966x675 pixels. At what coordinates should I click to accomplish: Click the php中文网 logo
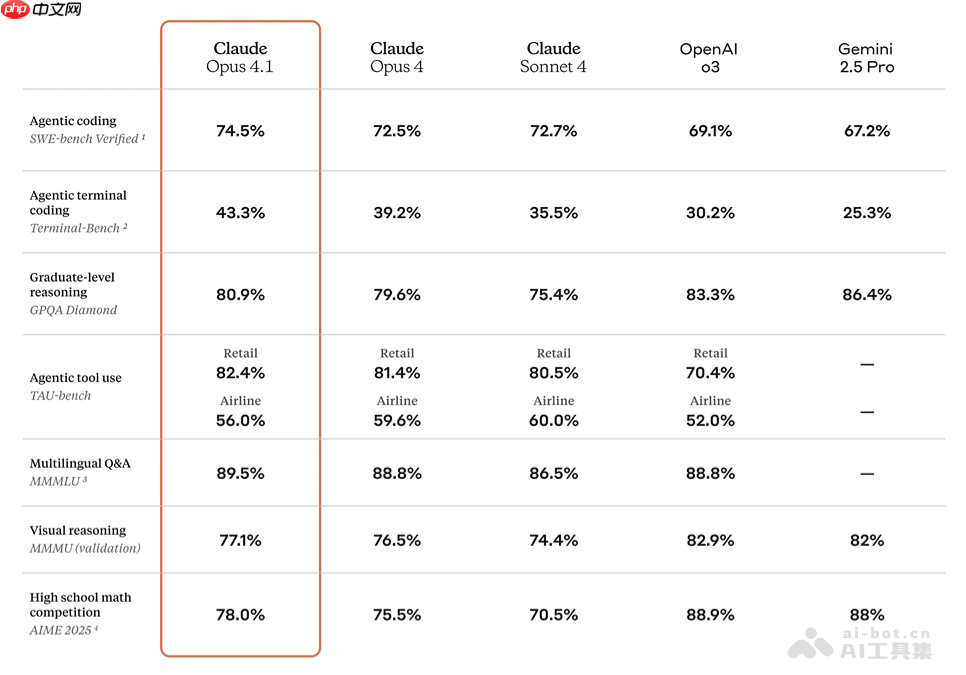point(42,10)
